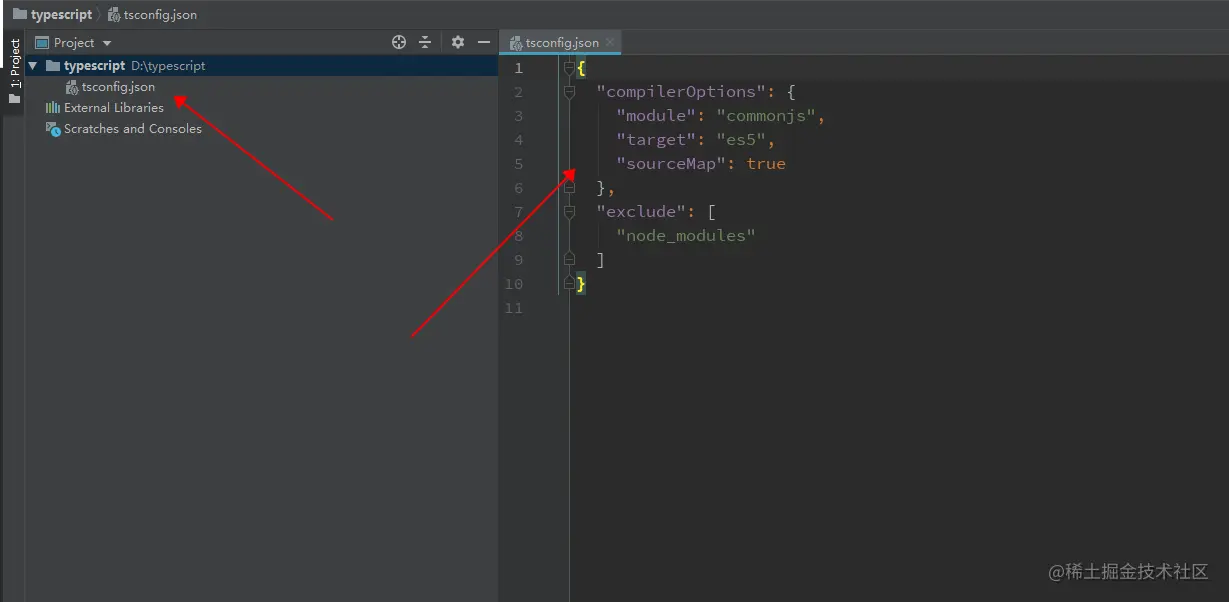Collapse the compilerOptions block via gutter arrow
The image size is (1229, 602).
tap(569, 91)
